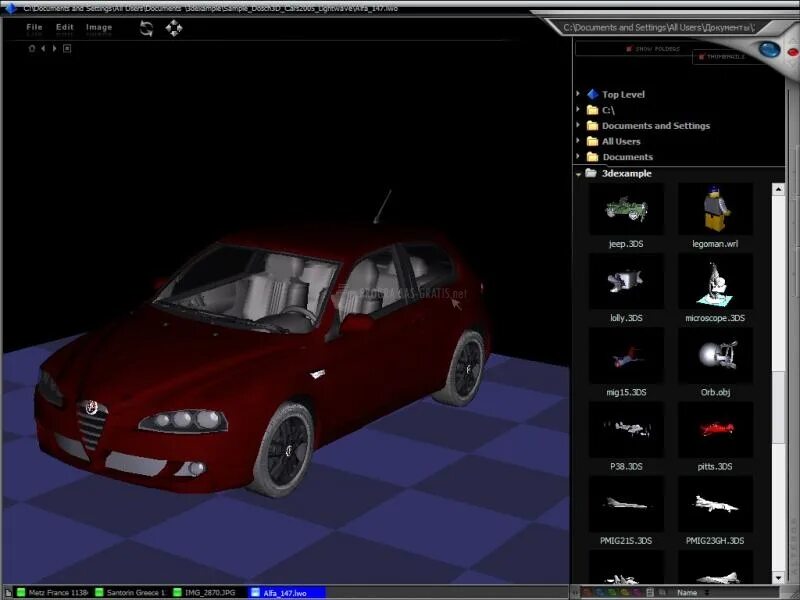Switch to the Santorin Greece tab
Screen dimensions: 800x600
(x=131, y=592)
